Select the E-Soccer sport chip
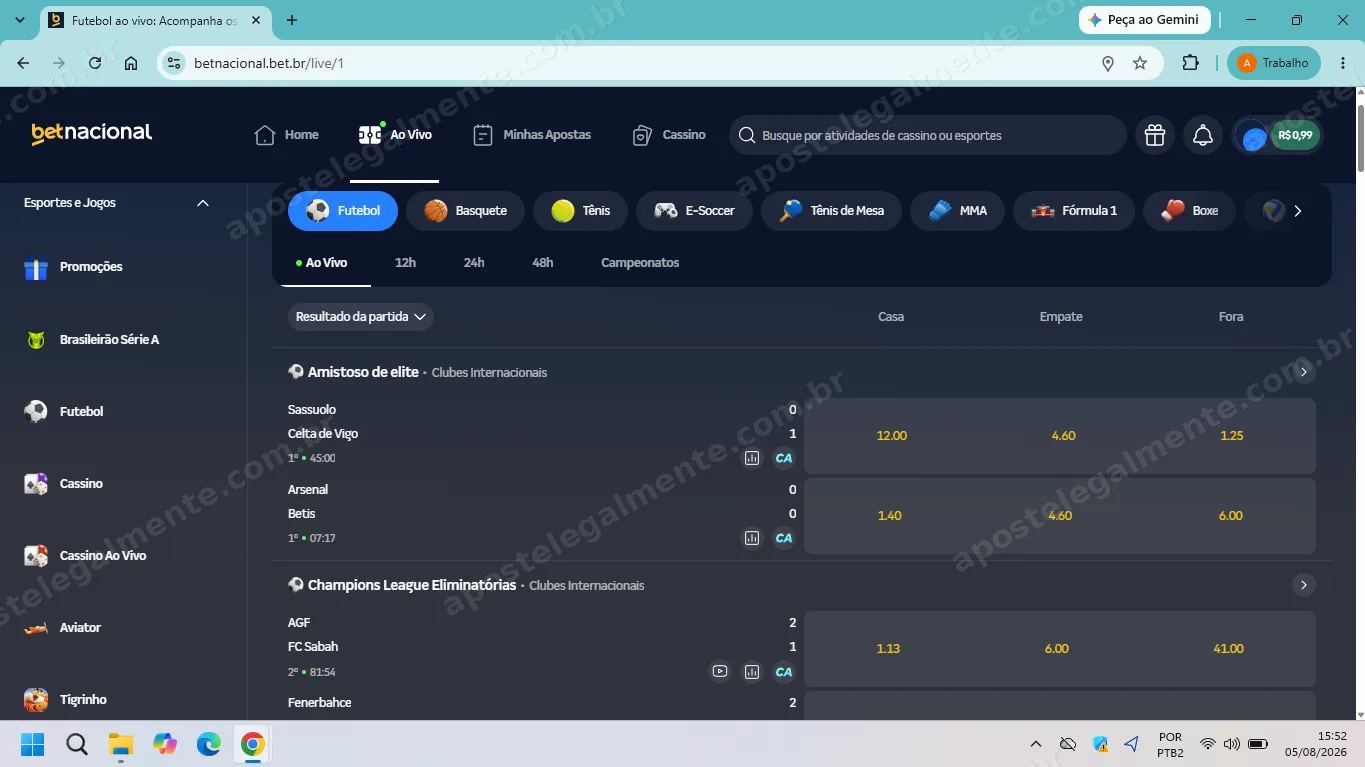This screenshot has width=1365, height=767. (694, 211)
